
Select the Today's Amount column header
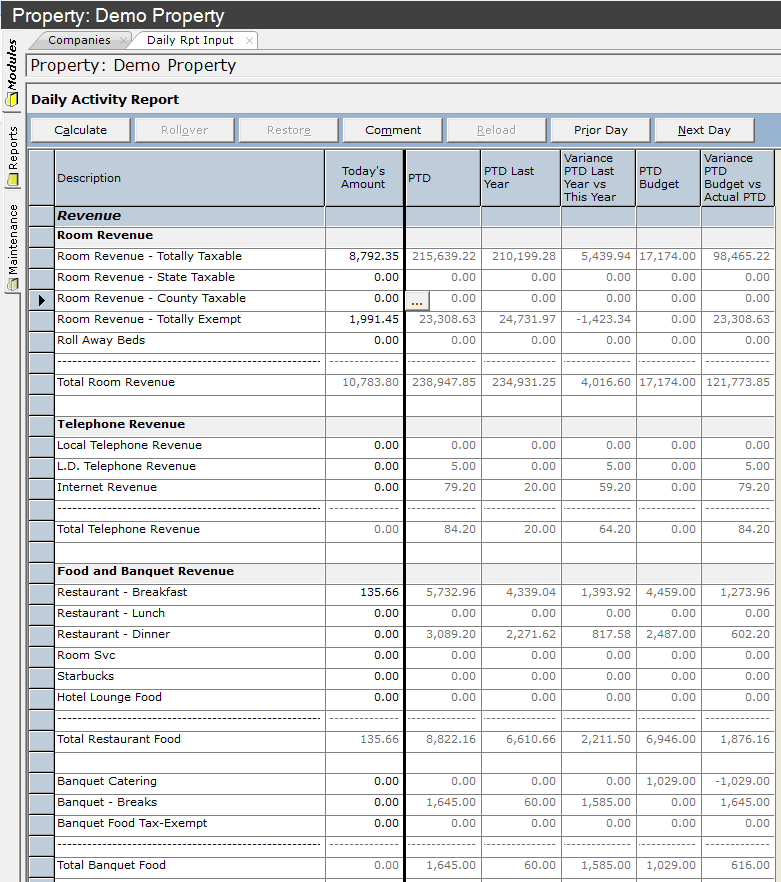pos(363,178)
